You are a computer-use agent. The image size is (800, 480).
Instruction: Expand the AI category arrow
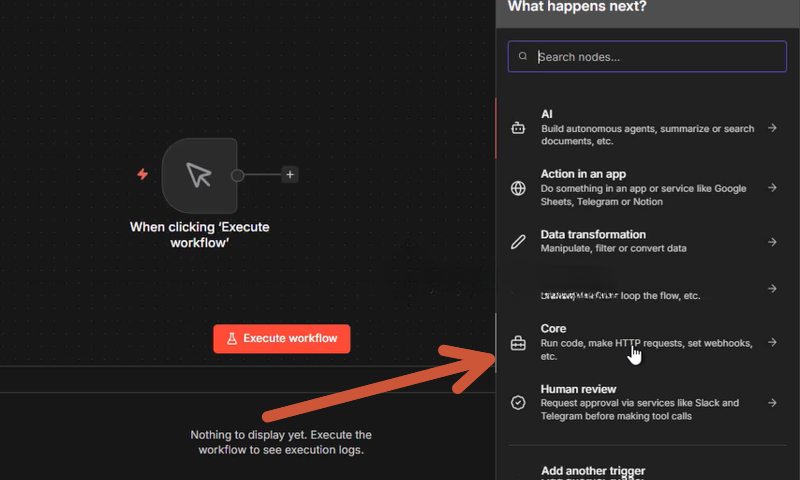click(x=772, y=128)
